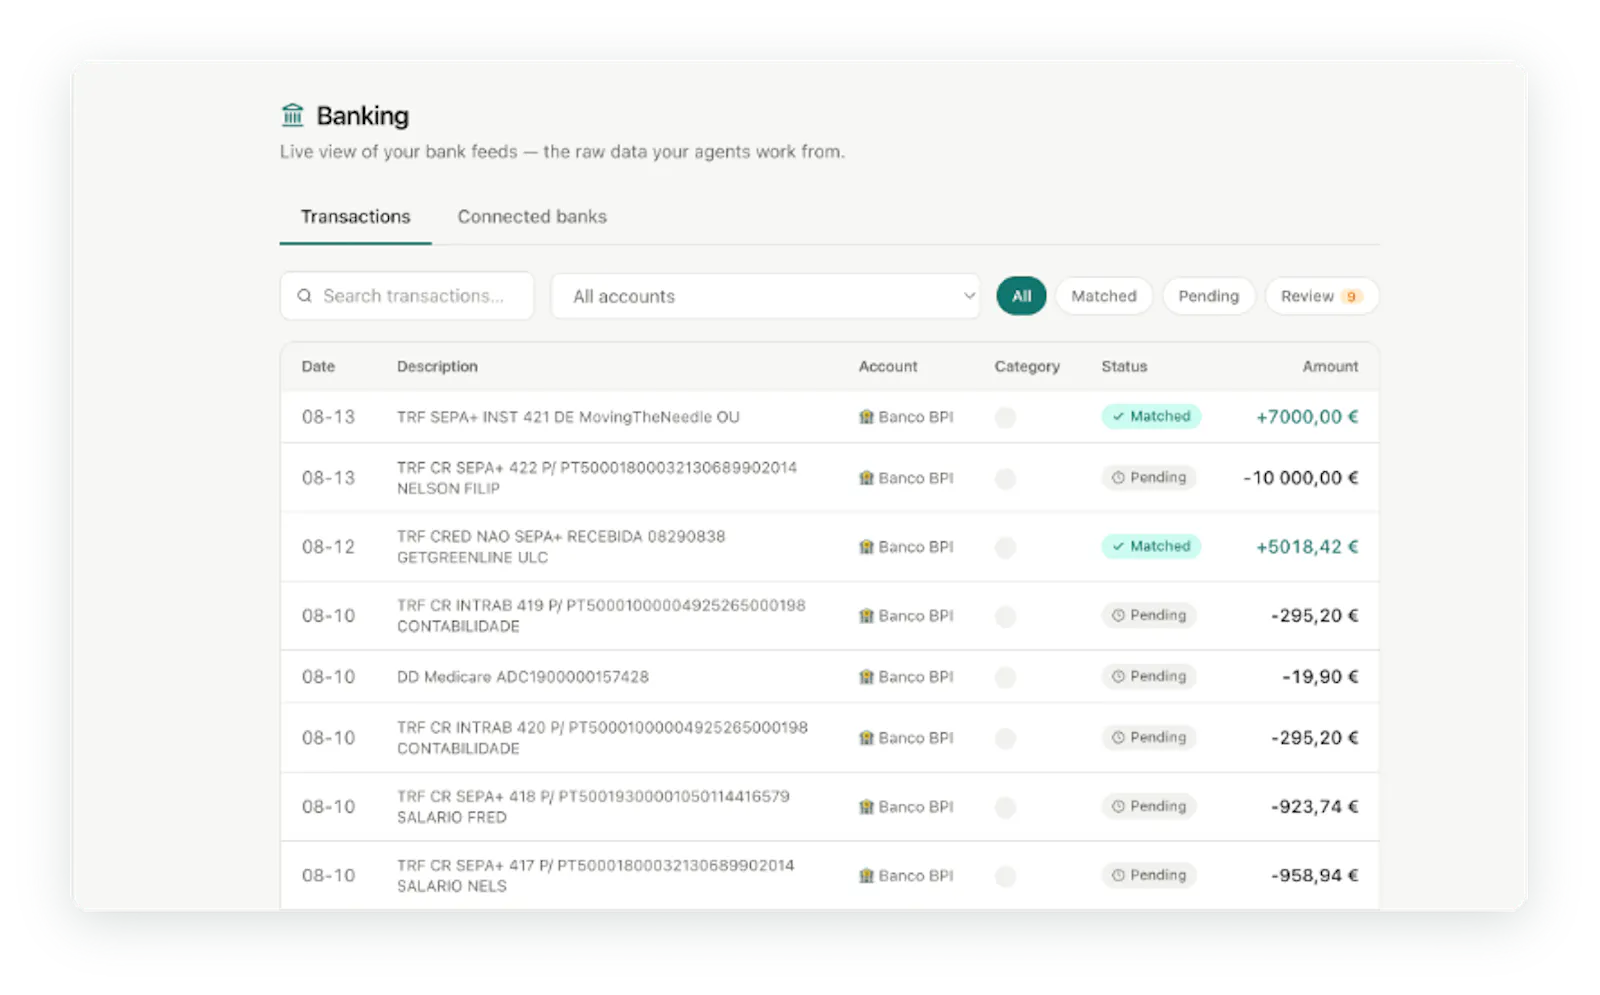Click Banco BPI icon in GETGREENLINE ULC row
The width and height of the screenshot is (1600, 995).
pyautogui.click(x=866, y=547)
